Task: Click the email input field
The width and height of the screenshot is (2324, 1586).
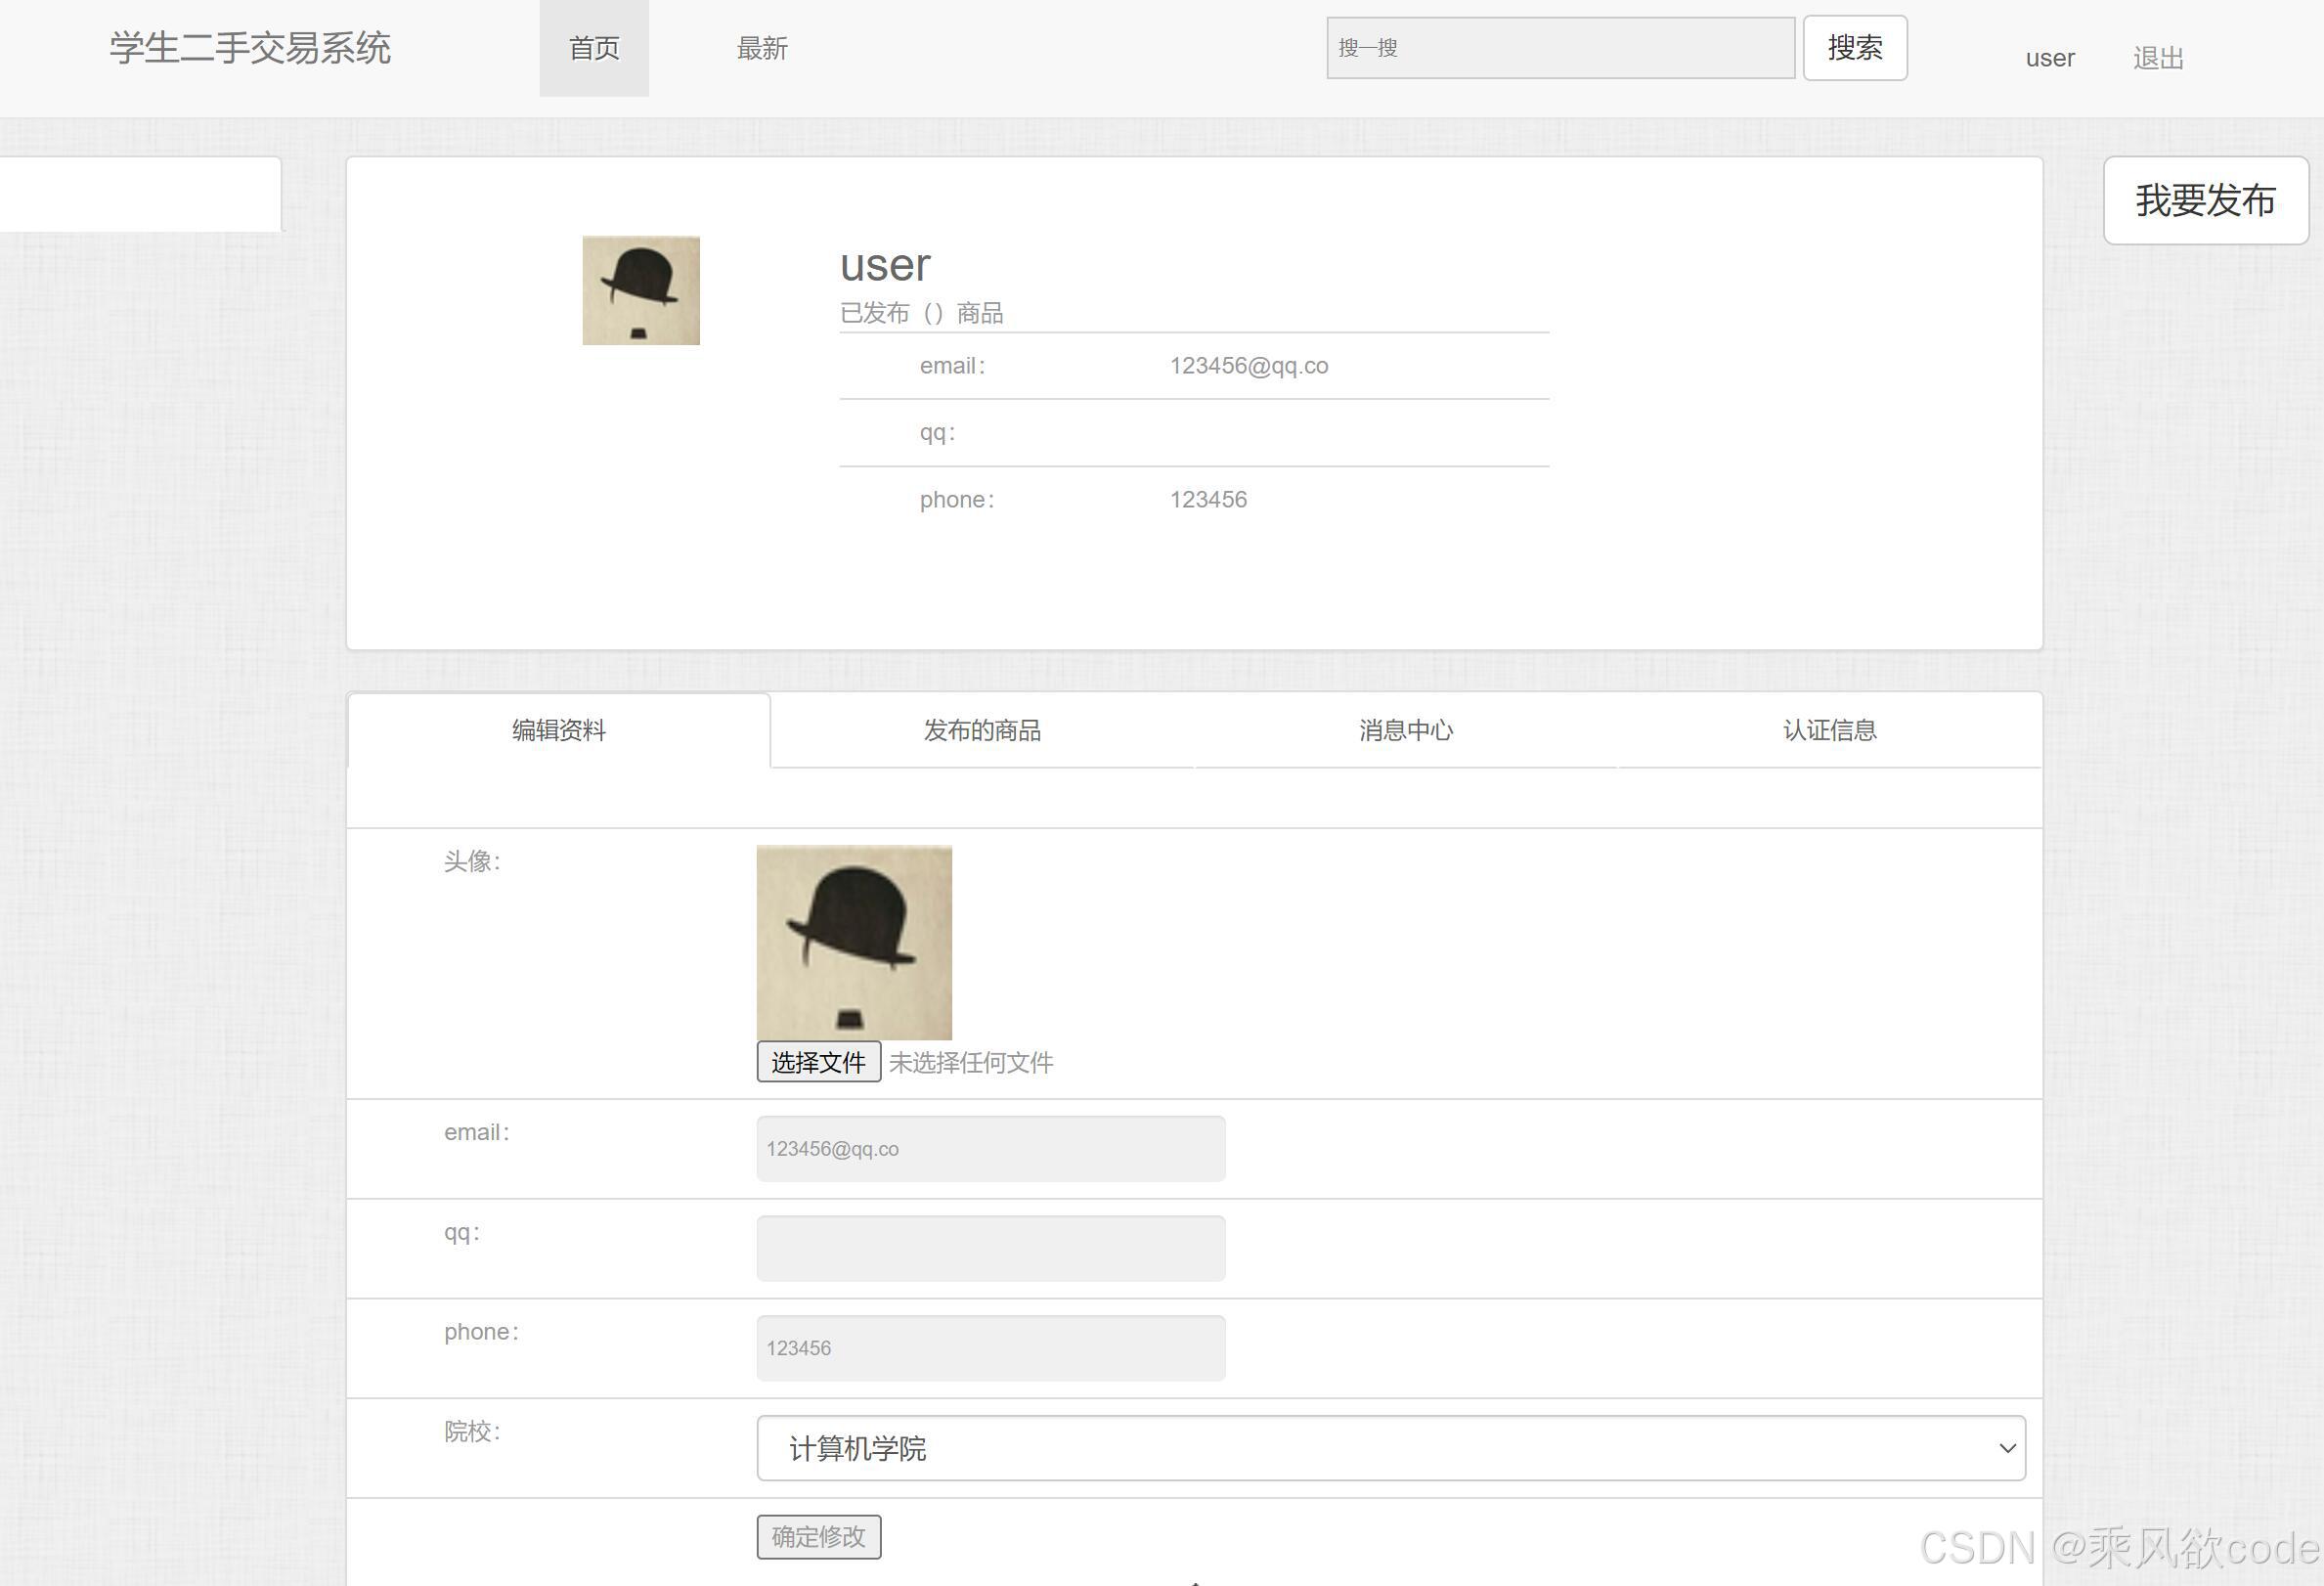Action: pos(990,1148)
